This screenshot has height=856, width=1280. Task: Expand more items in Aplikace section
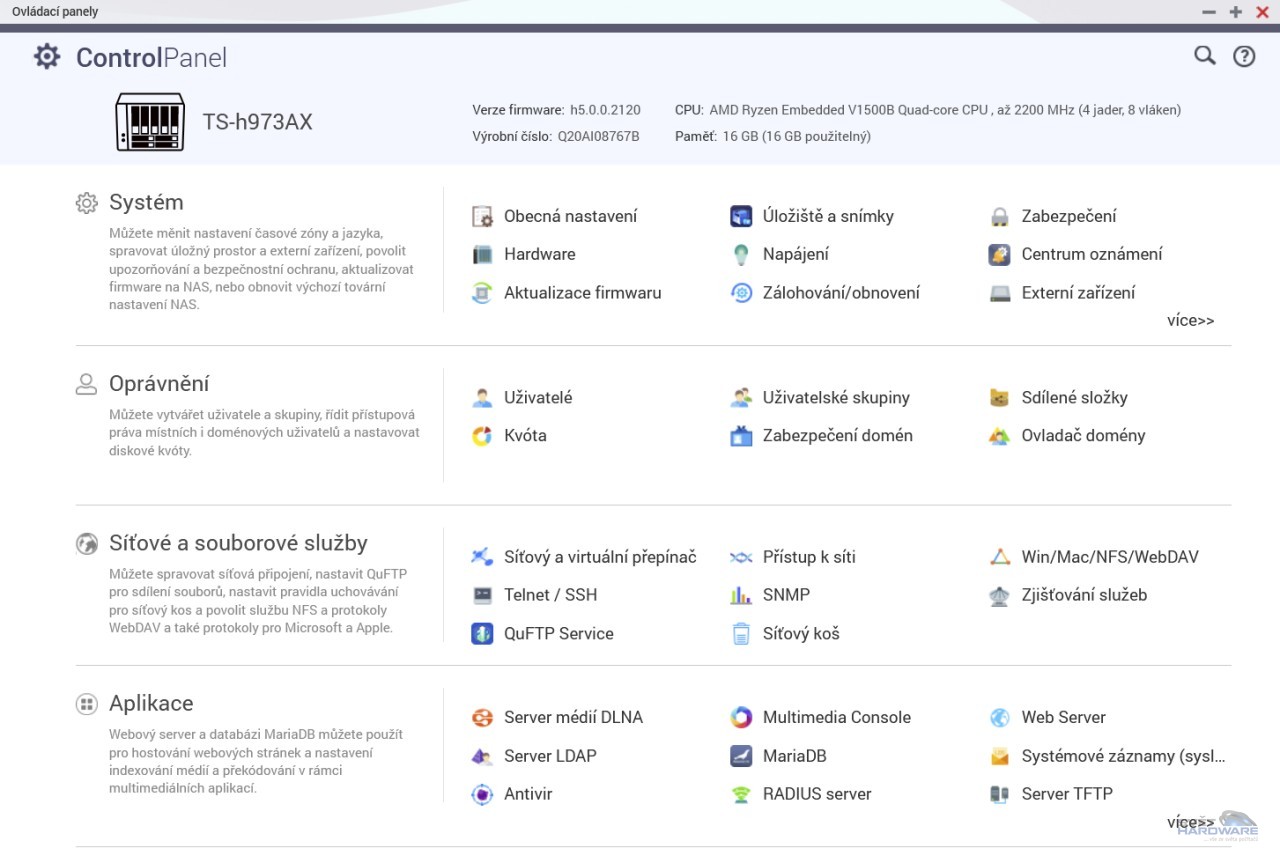(1190, 822)
